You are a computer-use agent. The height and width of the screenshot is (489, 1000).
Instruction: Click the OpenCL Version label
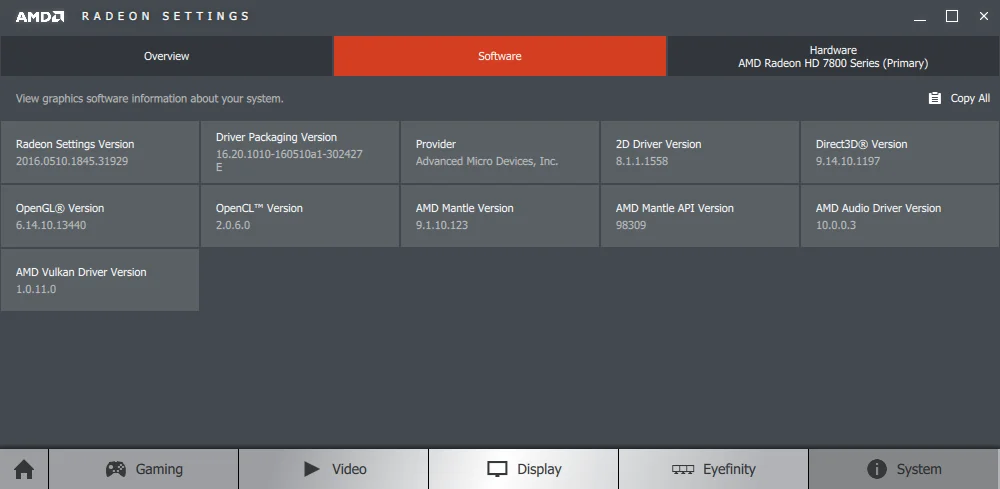pos(259,208)
